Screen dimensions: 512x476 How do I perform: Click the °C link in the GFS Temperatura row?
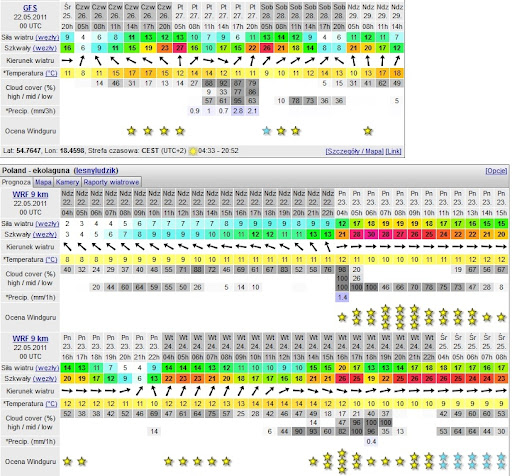(x=51, y=73)
